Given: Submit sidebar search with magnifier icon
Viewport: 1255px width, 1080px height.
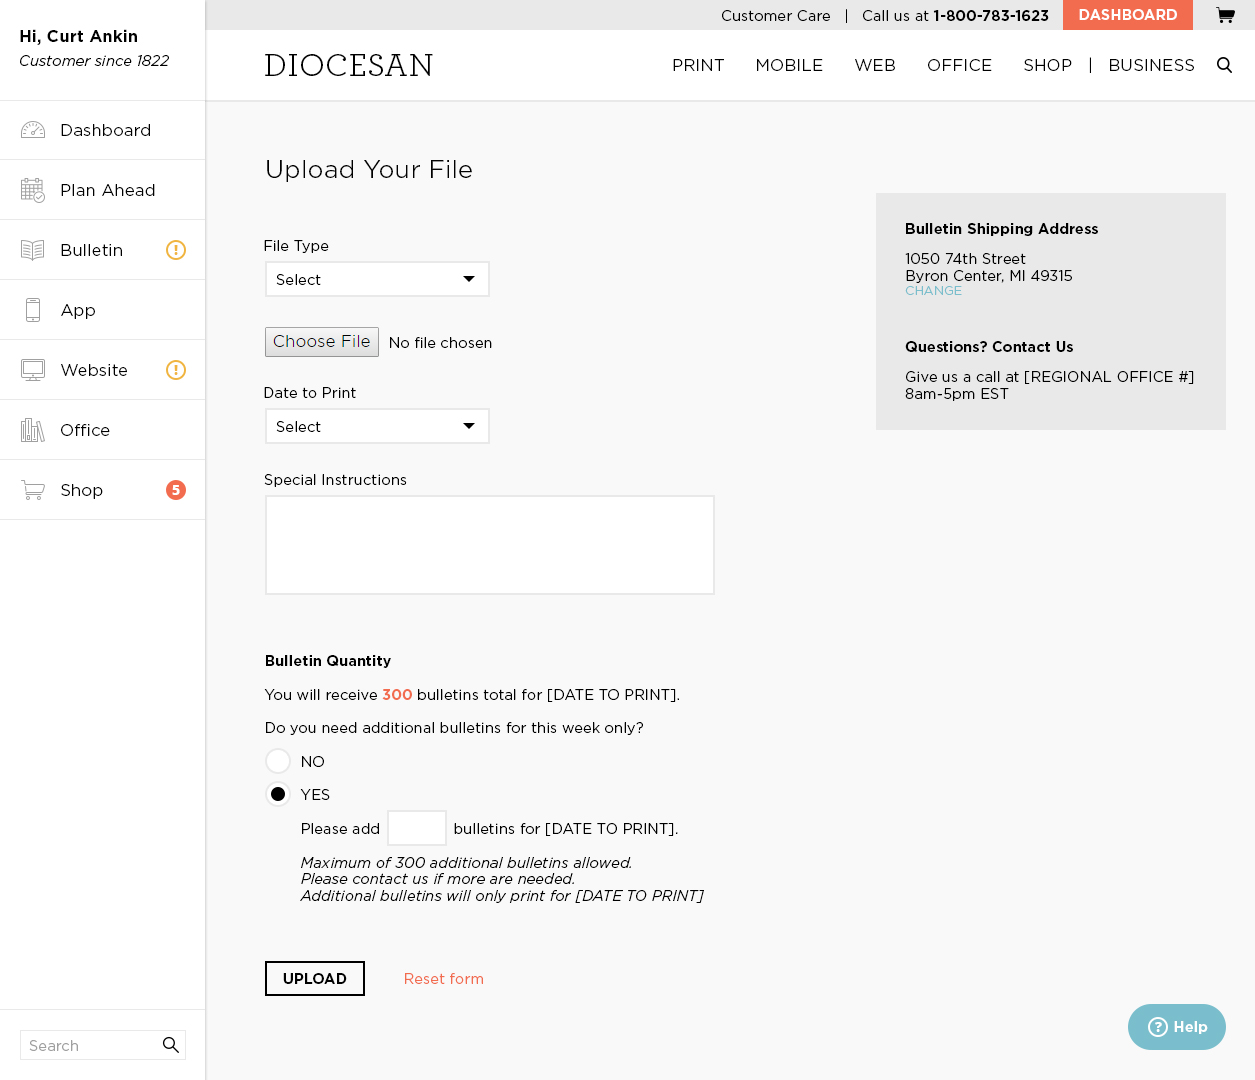Looking at the screenshot, I should pos(171,1045).
